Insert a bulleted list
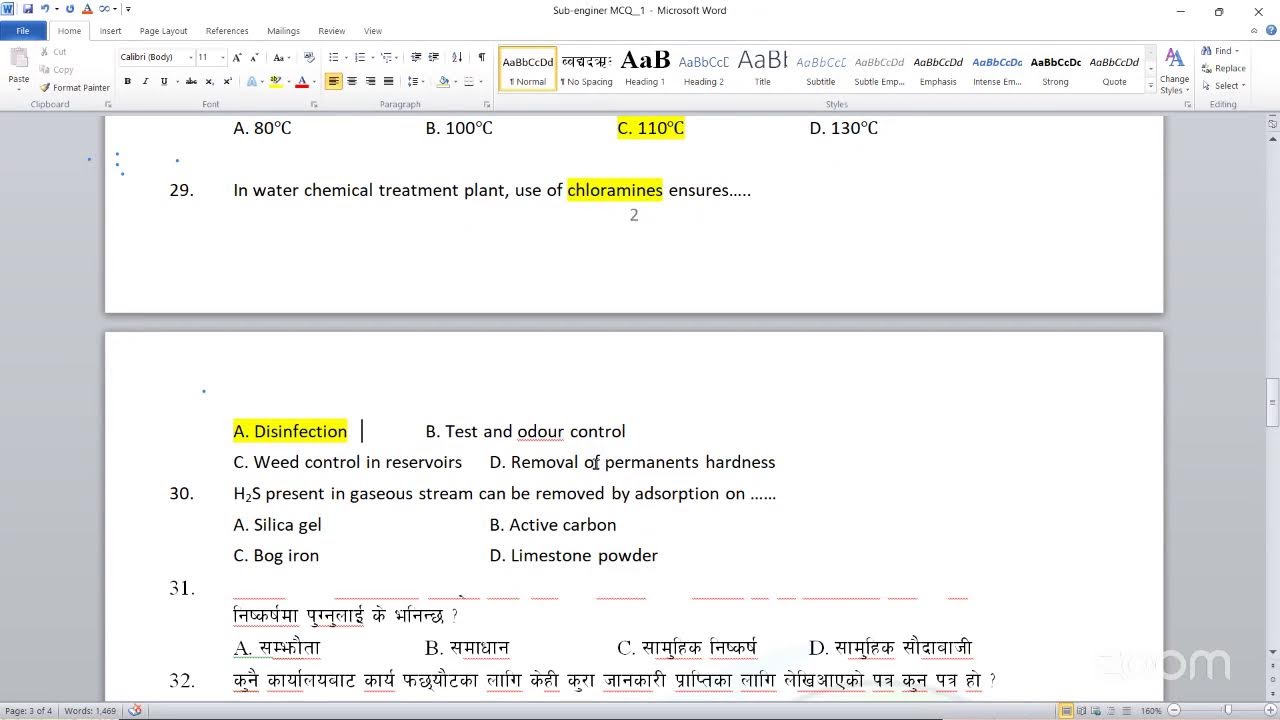This screenshot has height=720, width=1280. click(334, 57)
